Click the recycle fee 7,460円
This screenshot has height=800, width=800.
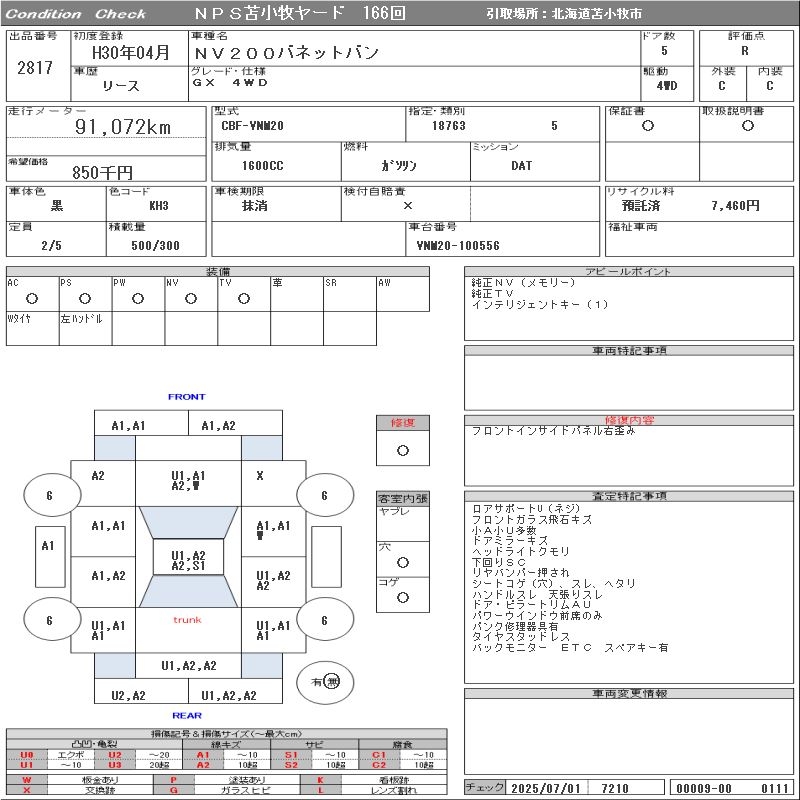[735, 206]
